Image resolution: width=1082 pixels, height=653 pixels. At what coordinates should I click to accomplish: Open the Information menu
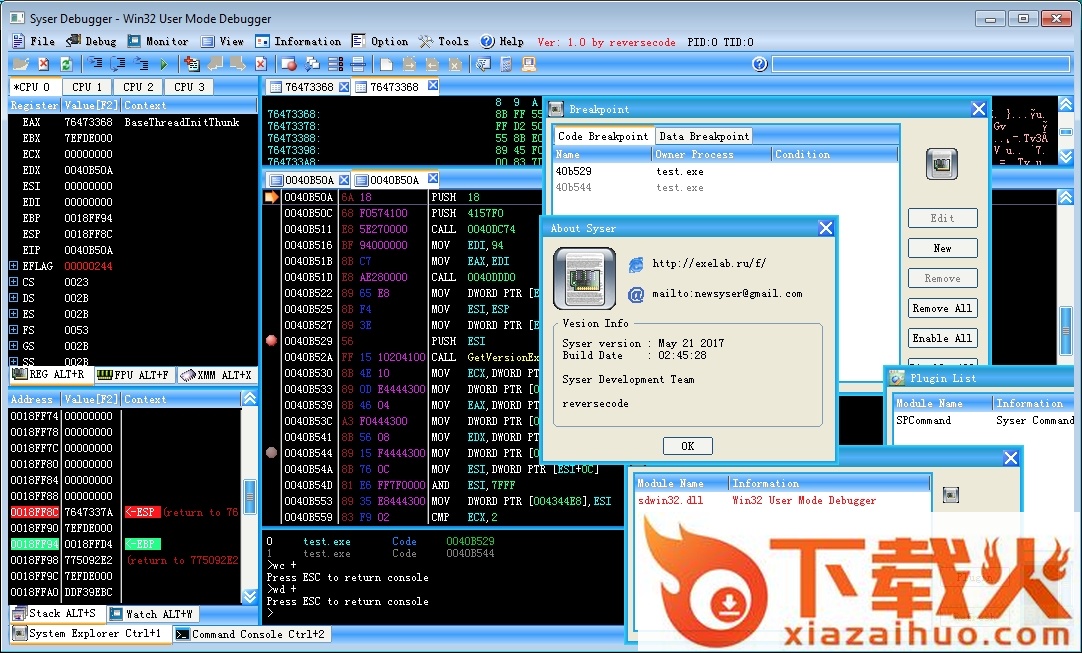tap(298, 41)
